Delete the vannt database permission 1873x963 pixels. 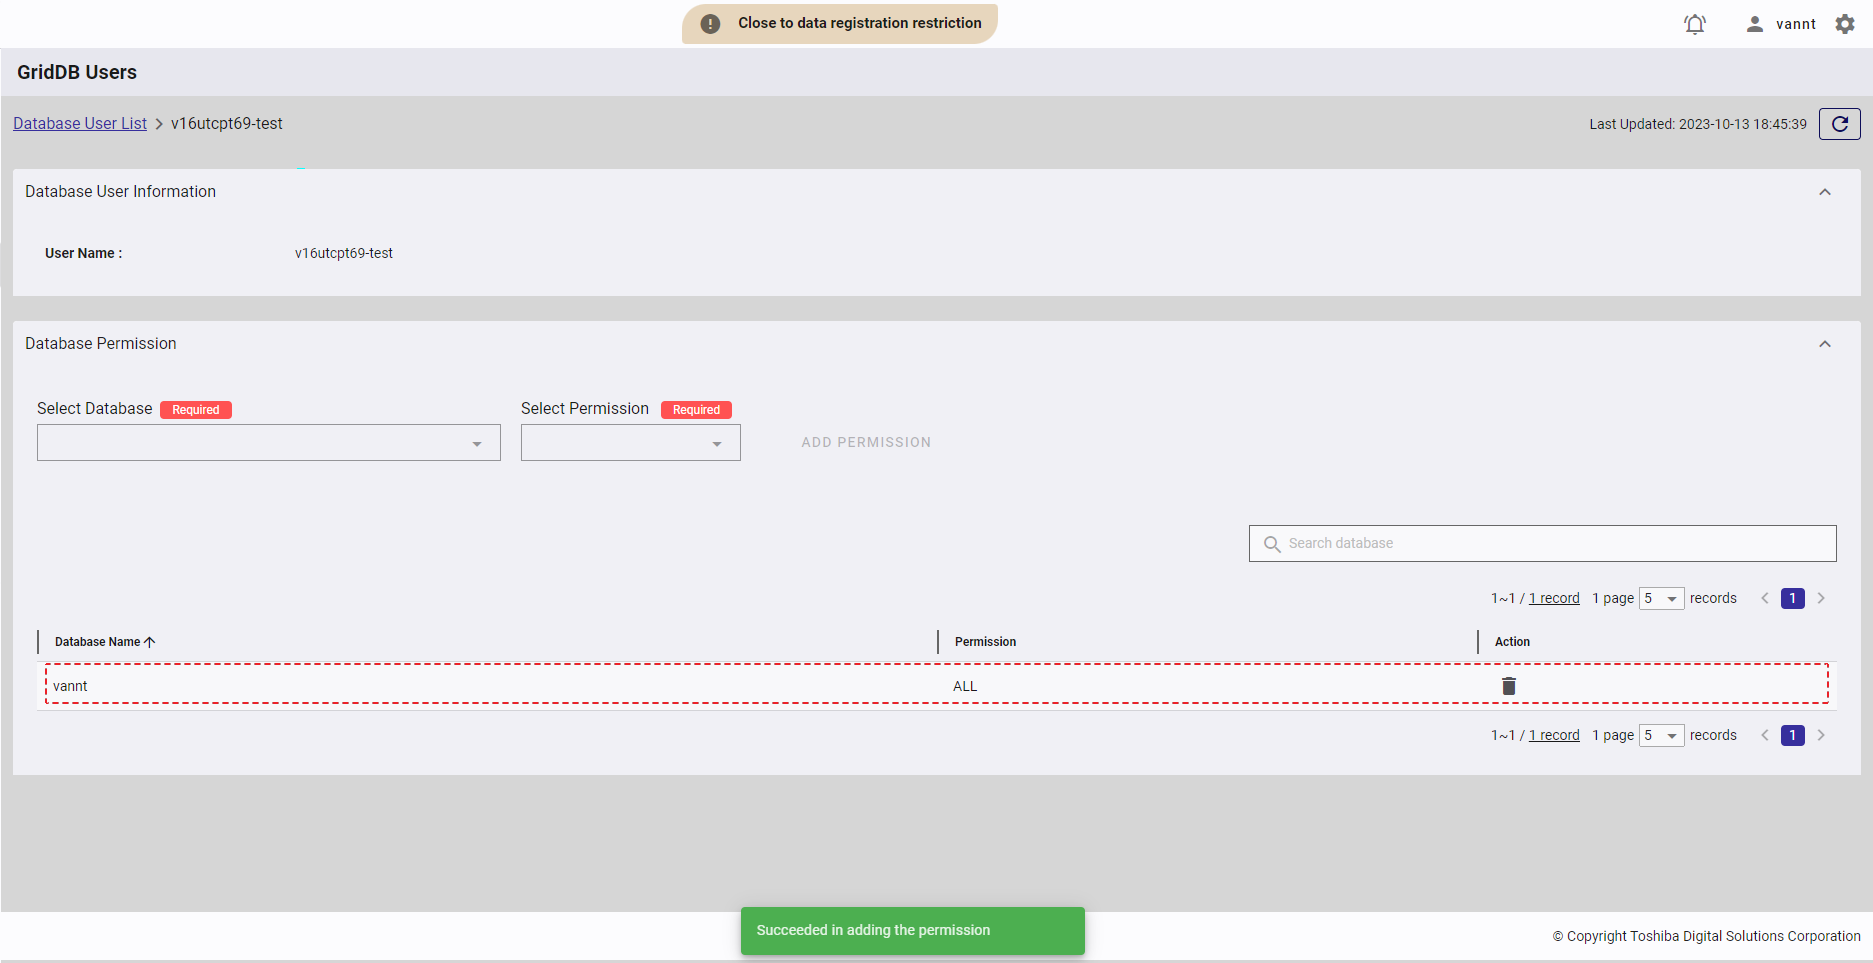[1509, 686]
